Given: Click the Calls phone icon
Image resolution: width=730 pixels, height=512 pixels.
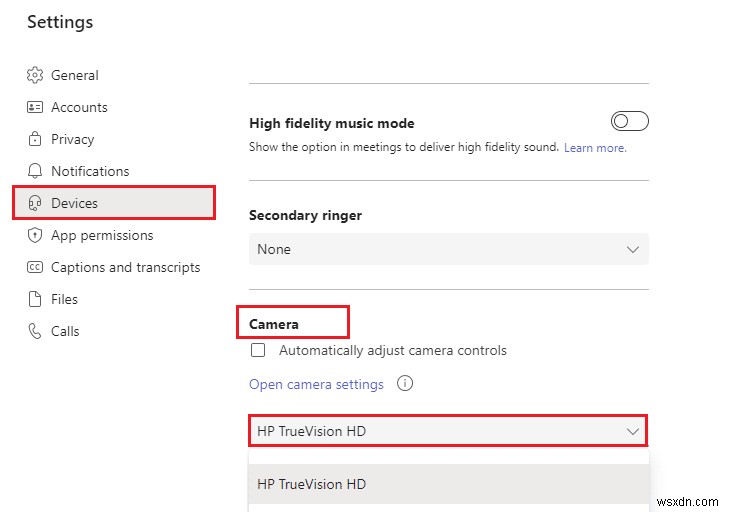Looking at the screenshot, I should (35, 331).
